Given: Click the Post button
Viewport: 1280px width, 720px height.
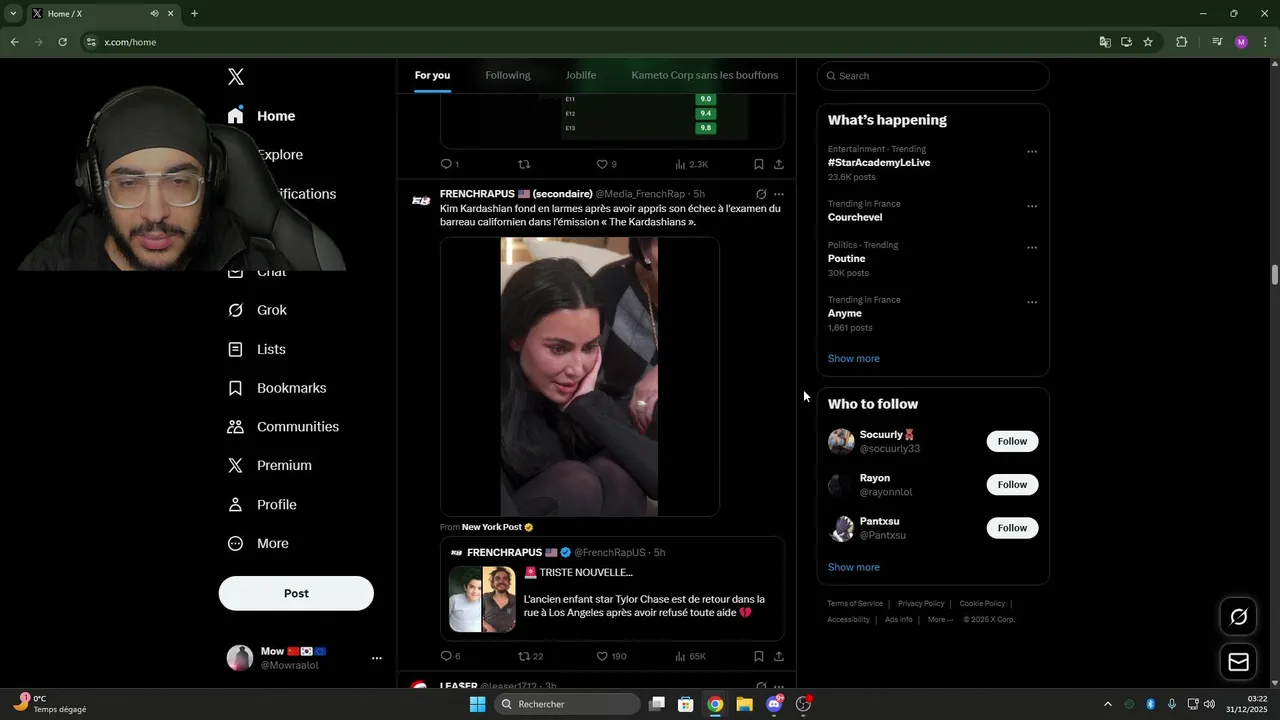Looking at the screenshot, I should point(296,593).
